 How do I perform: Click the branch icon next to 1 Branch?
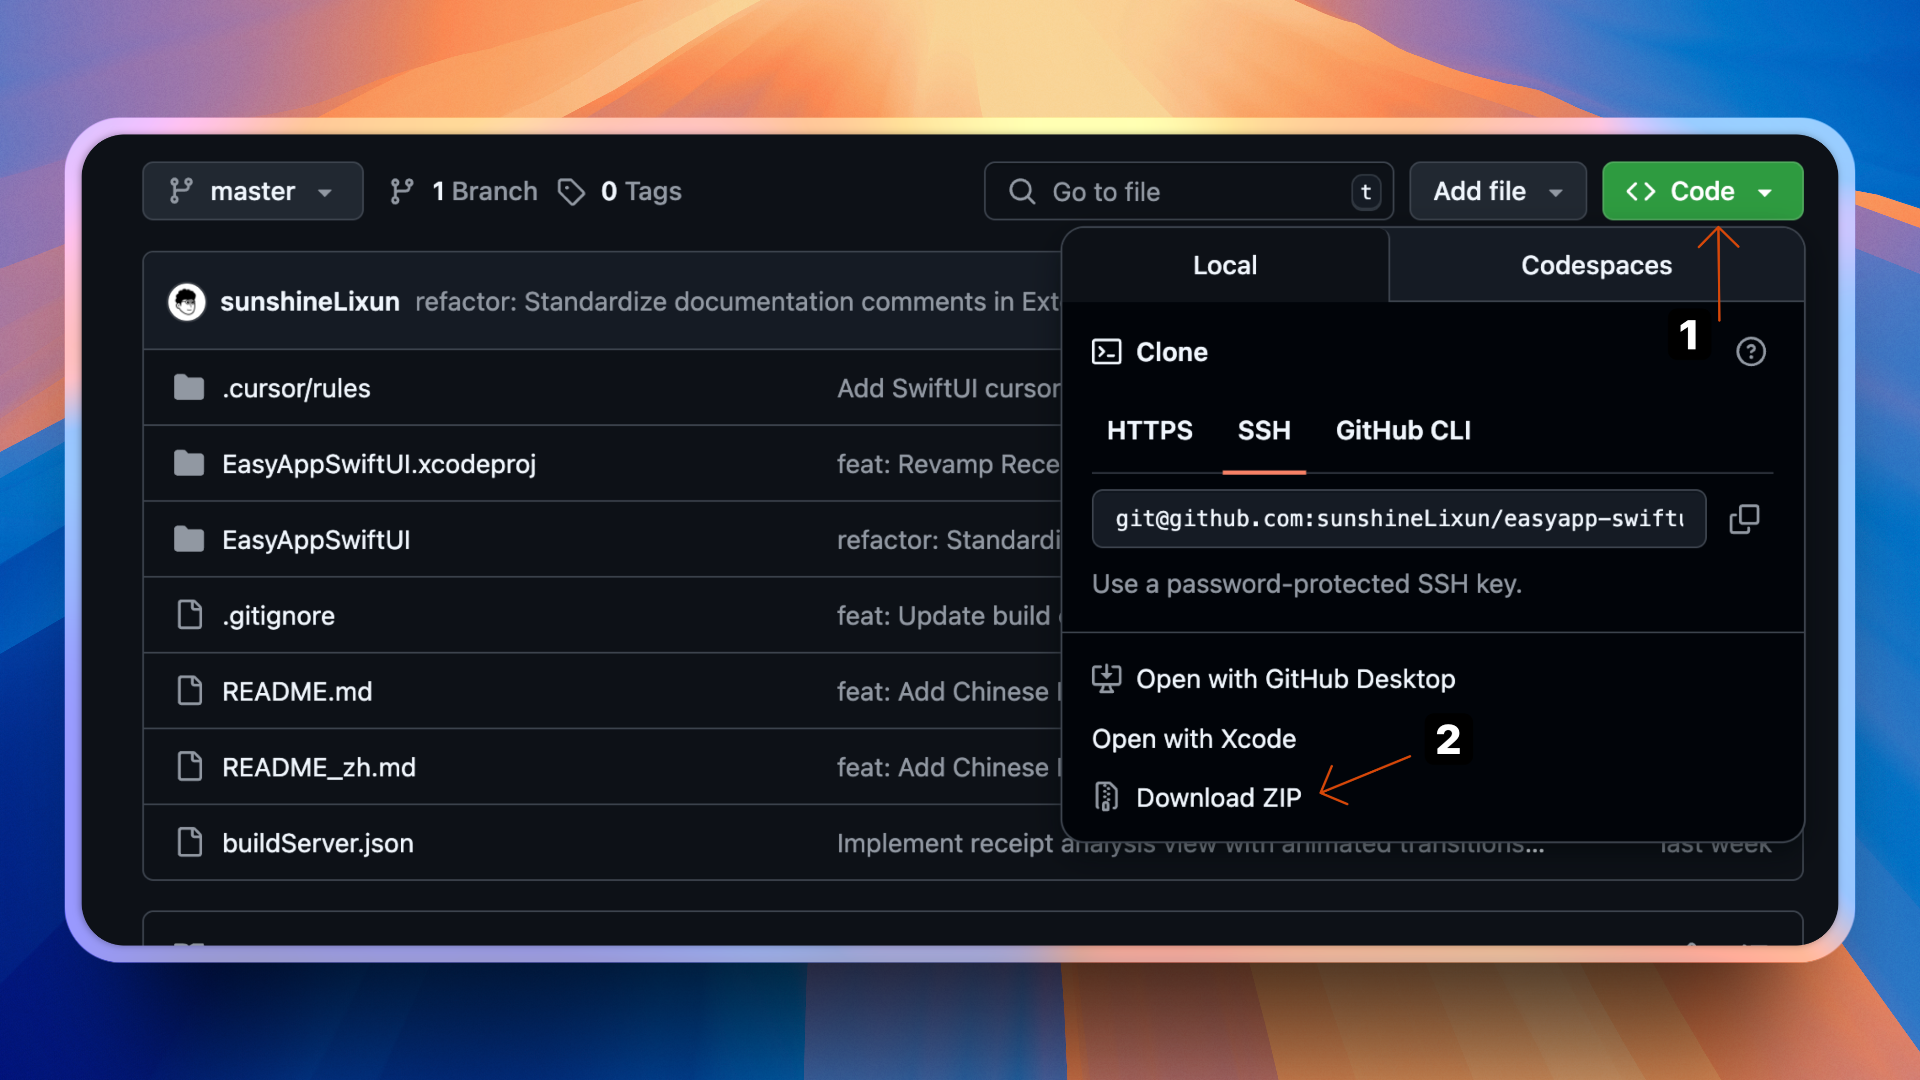pos(403,191)
